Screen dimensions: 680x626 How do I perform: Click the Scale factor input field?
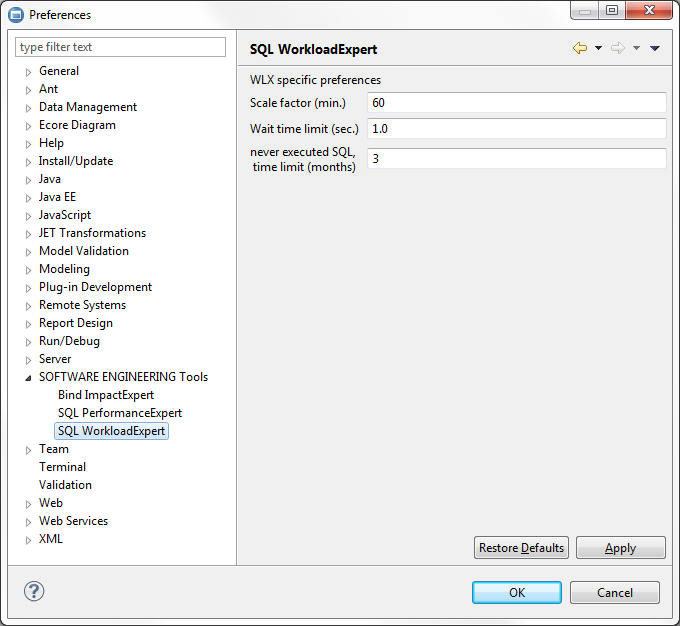[x=516, y=102]
